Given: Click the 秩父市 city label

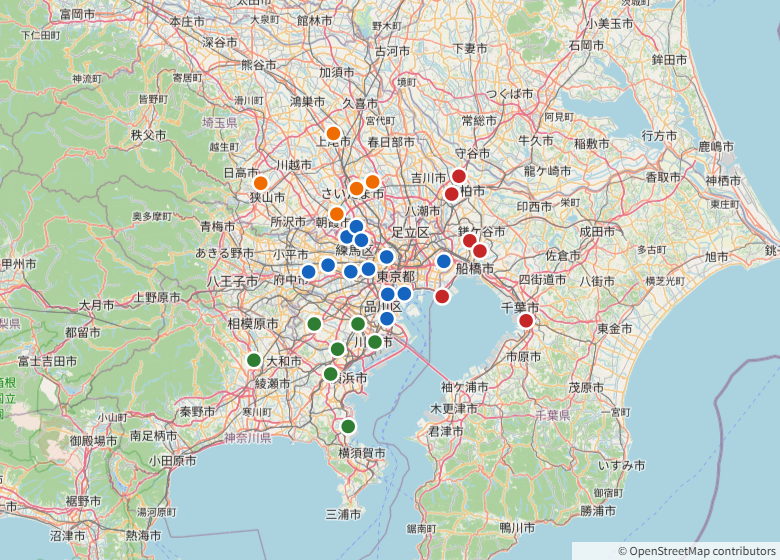Looking at the screenshot, I should [x=148, y=135].
